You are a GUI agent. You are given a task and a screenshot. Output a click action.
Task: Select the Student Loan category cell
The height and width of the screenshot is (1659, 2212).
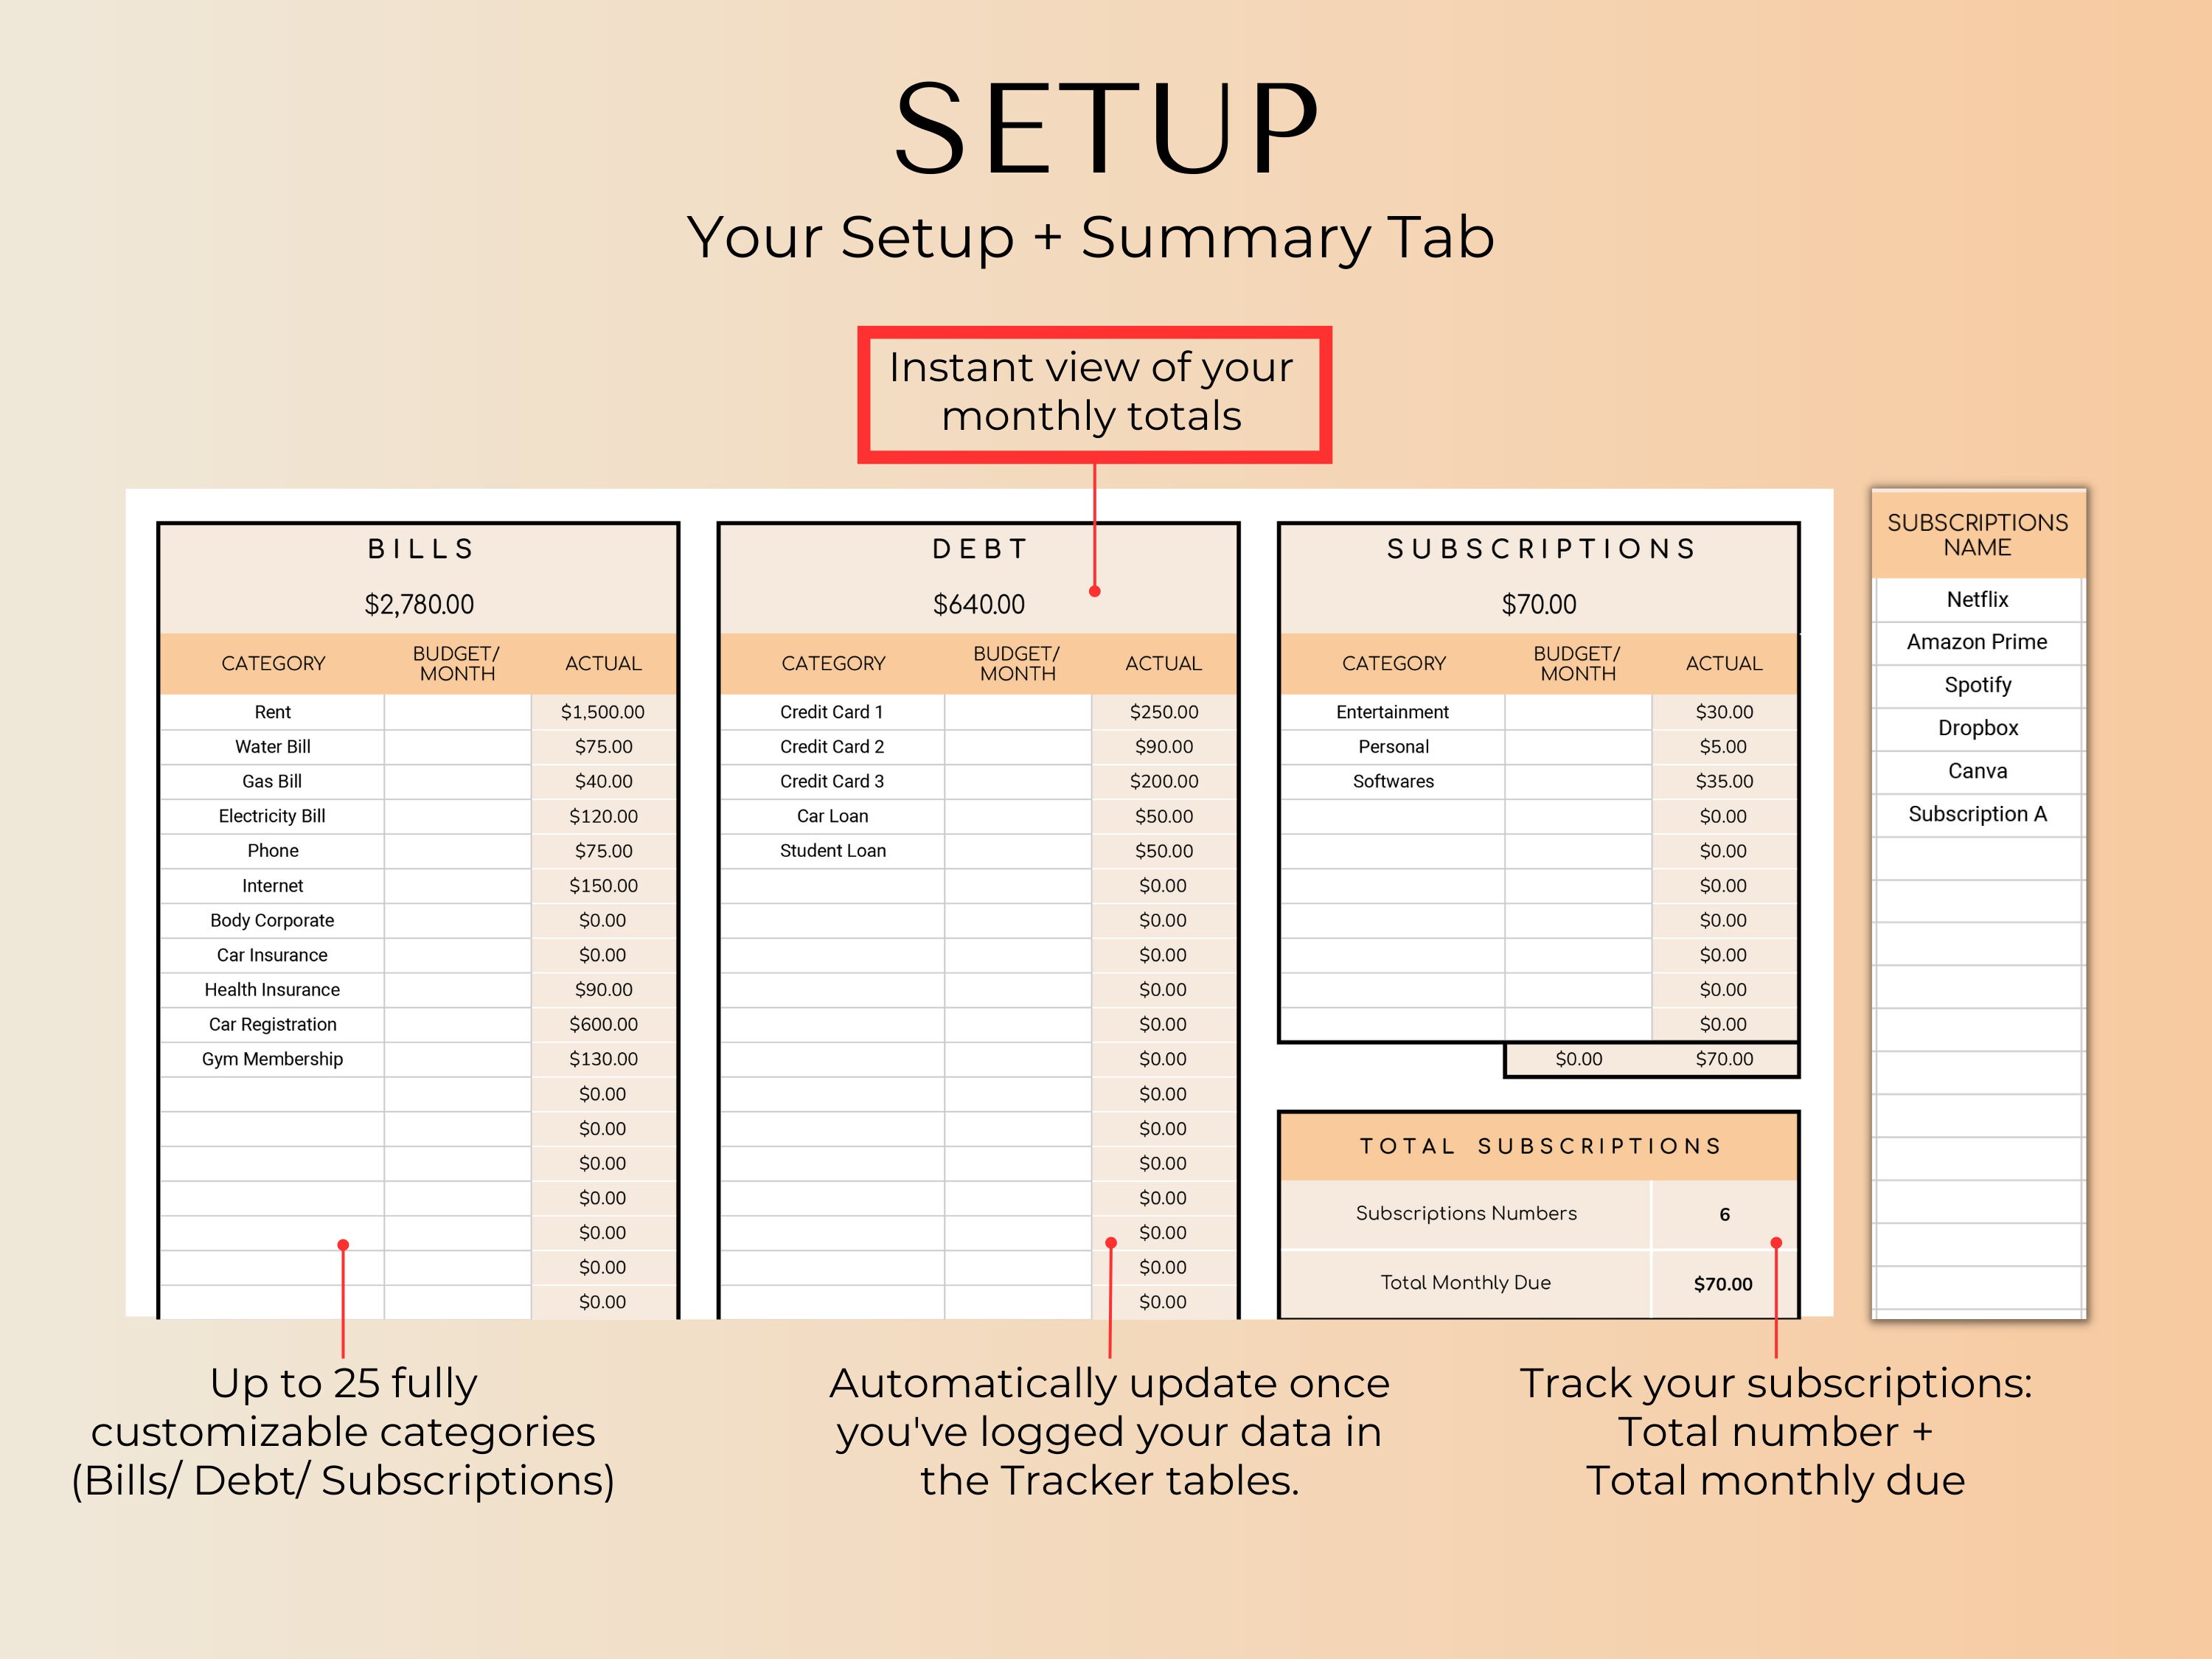[832, 851]
